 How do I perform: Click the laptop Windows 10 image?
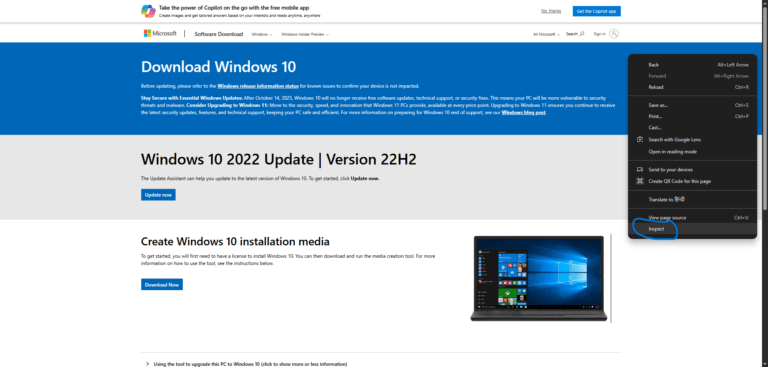click(x=539, y=279)
